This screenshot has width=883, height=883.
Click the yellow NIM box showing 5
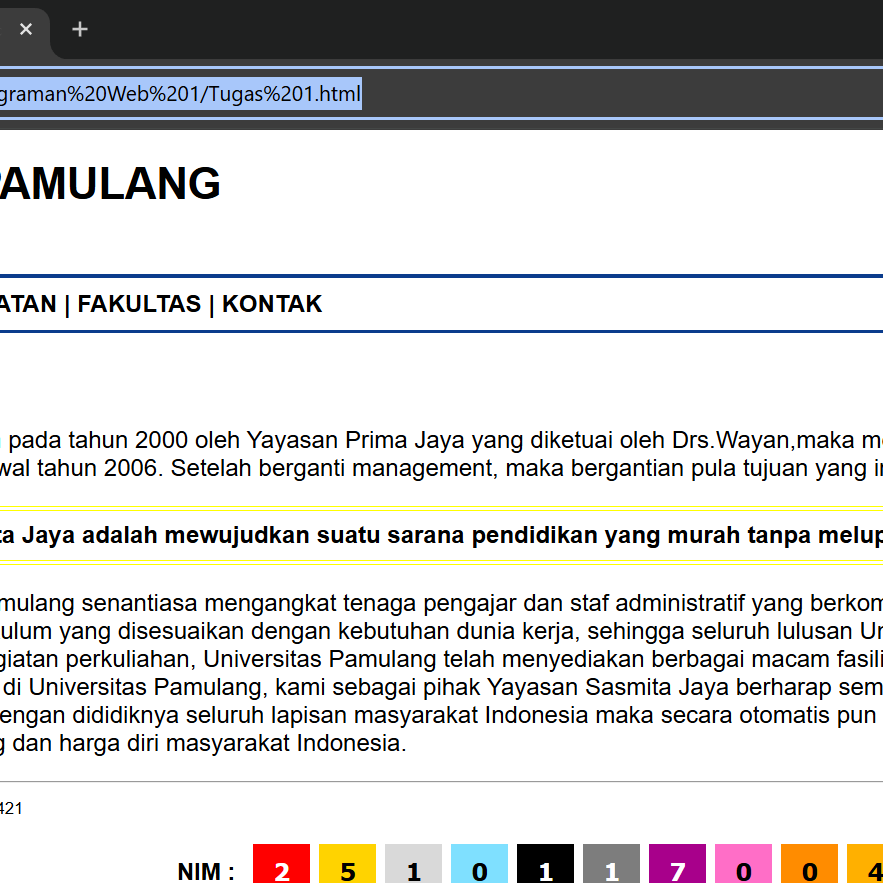(347, 863)
